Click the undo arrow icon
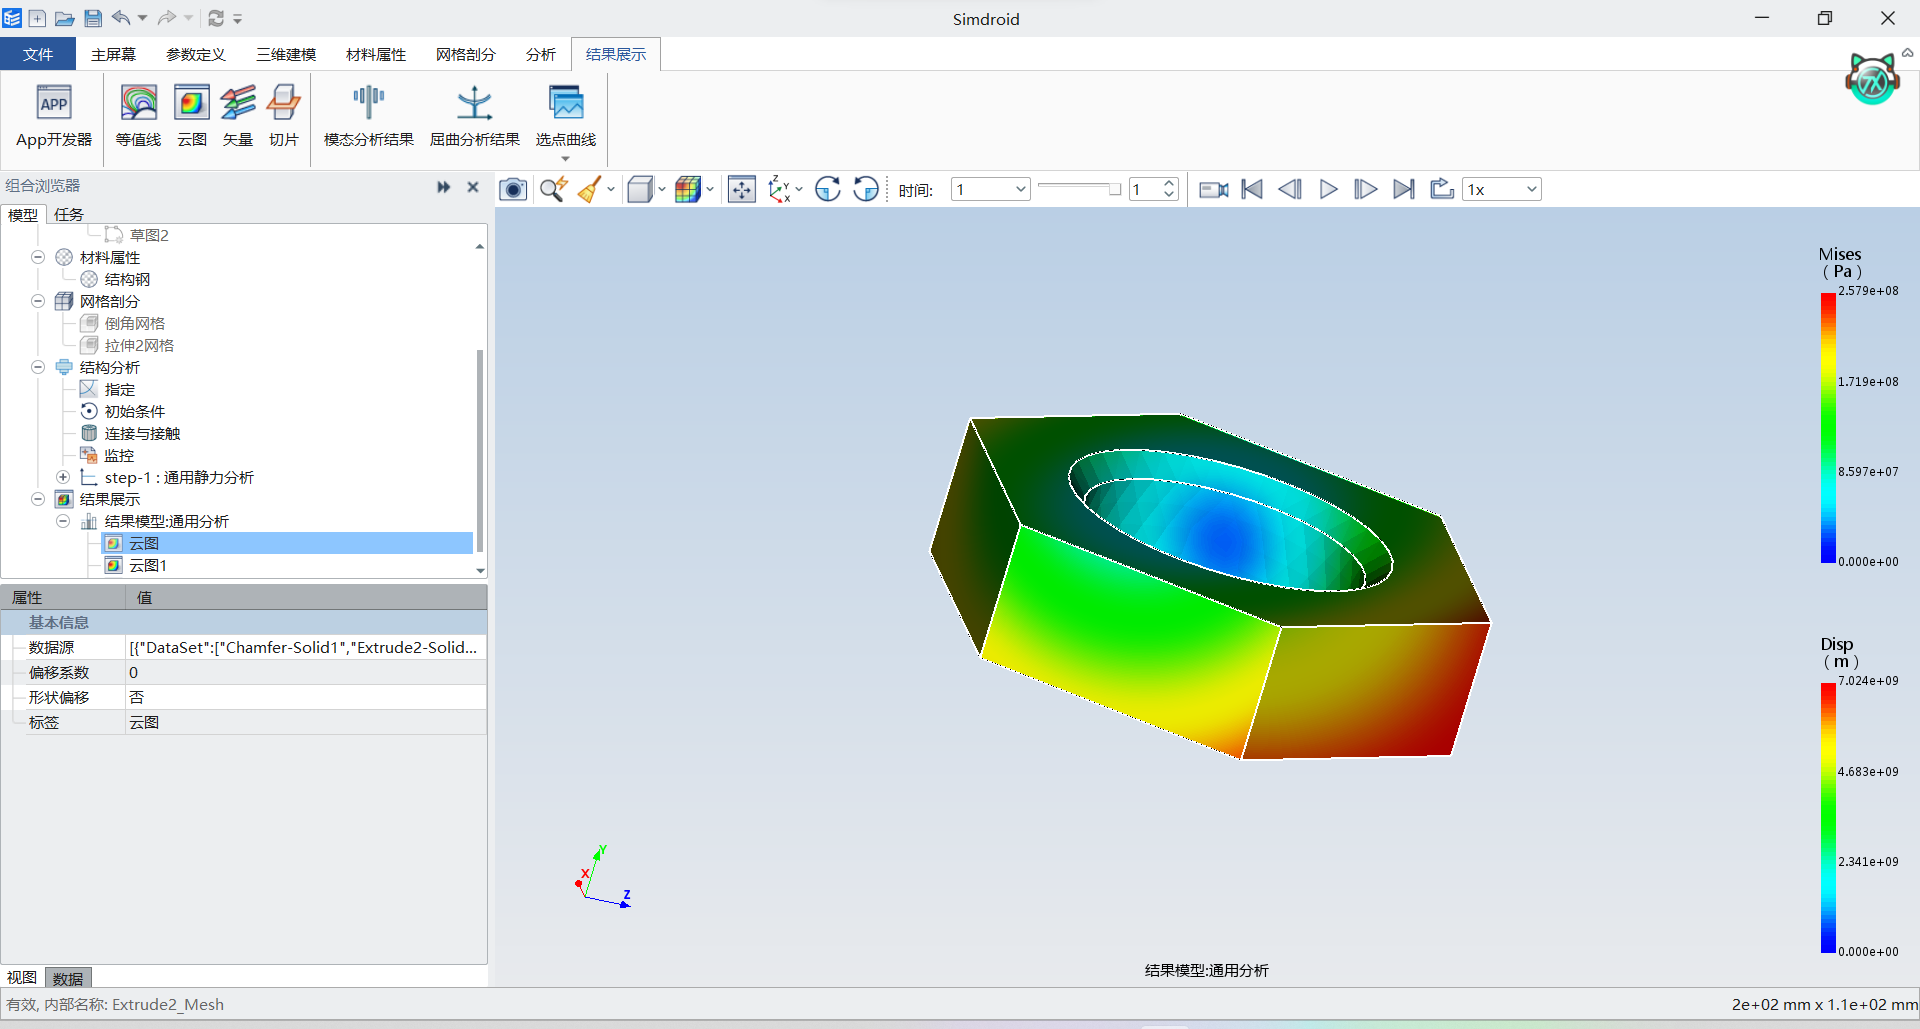1920x1029 pixels. (121, 18)
